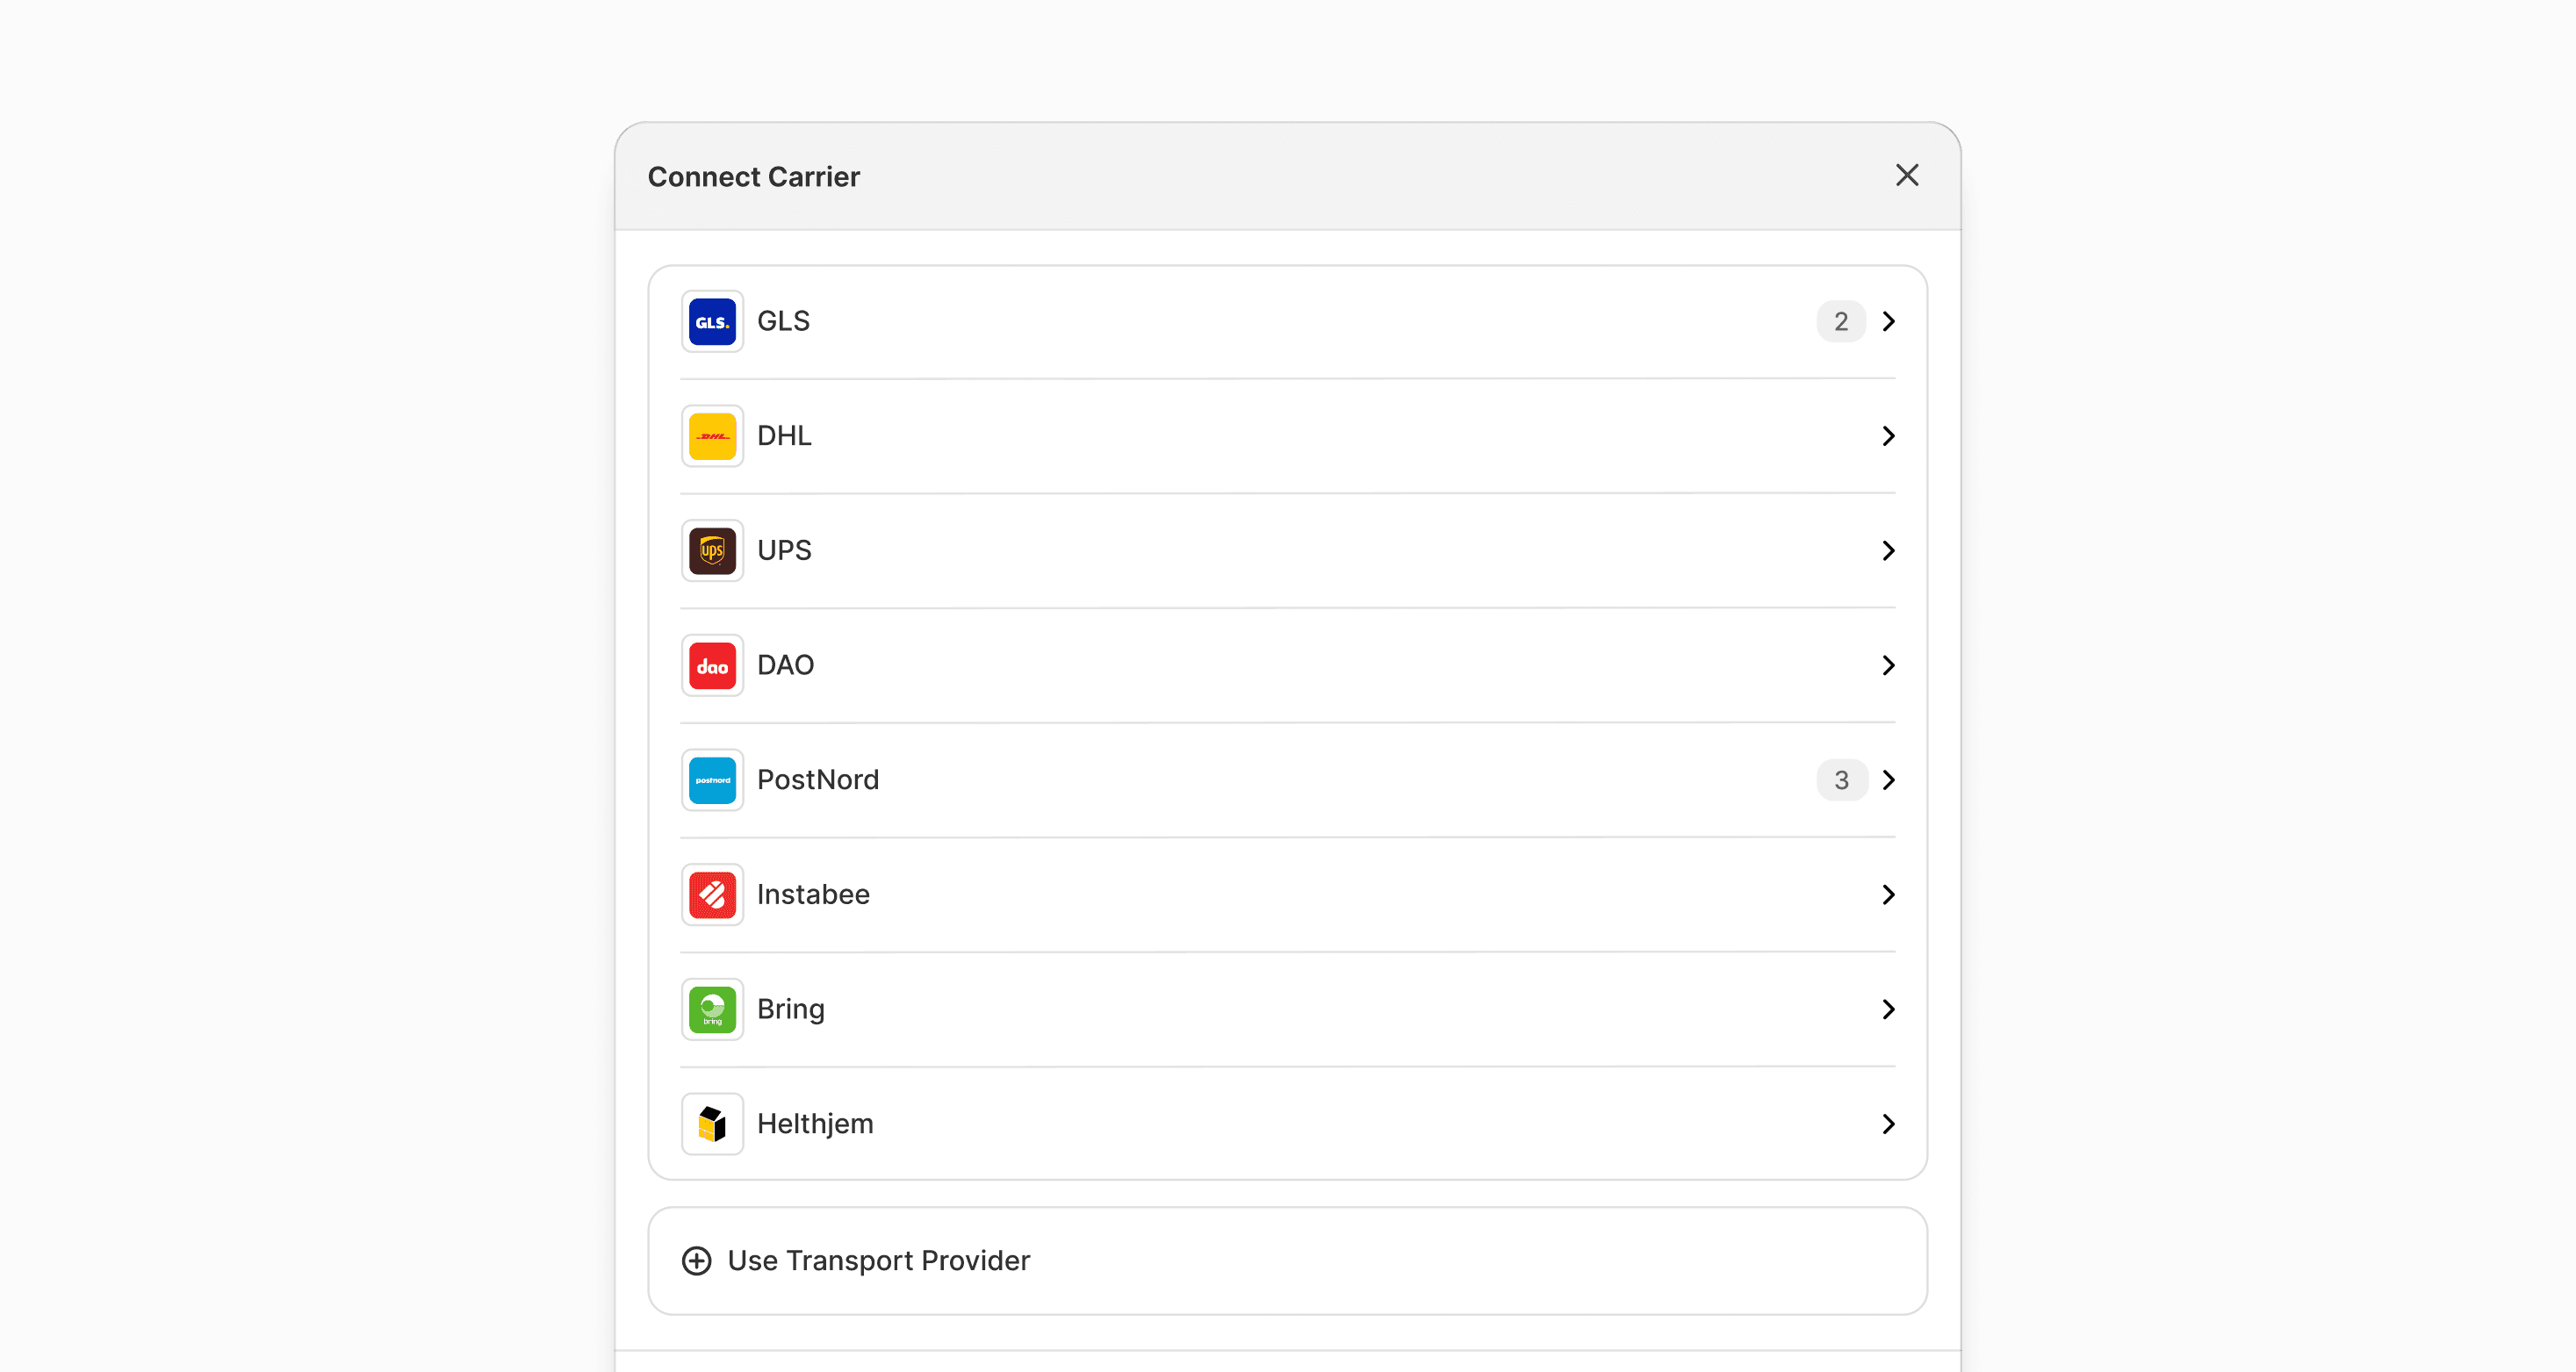This screenshot has height=1372, width=2576.
Task: Choose Use Transport Provider option
Action: coord(1287,1261)
